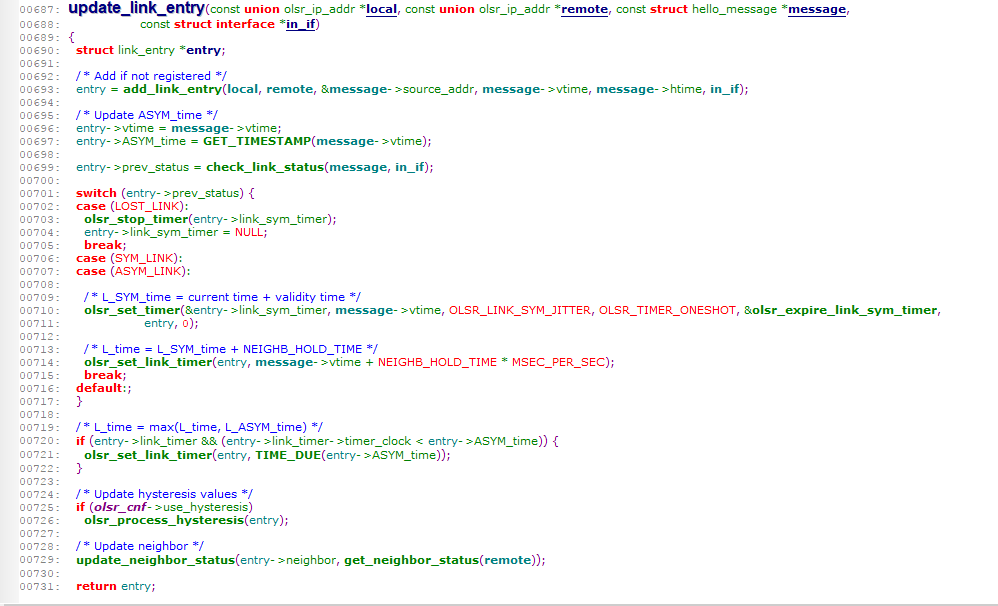Click the comment 'Add if not registered'
998x606 pixels.
coord(151,76)
